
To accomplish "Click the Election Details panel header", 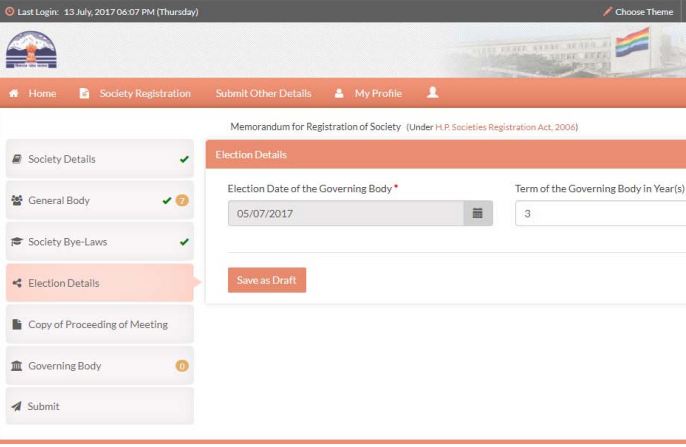I will click(446, 154).
